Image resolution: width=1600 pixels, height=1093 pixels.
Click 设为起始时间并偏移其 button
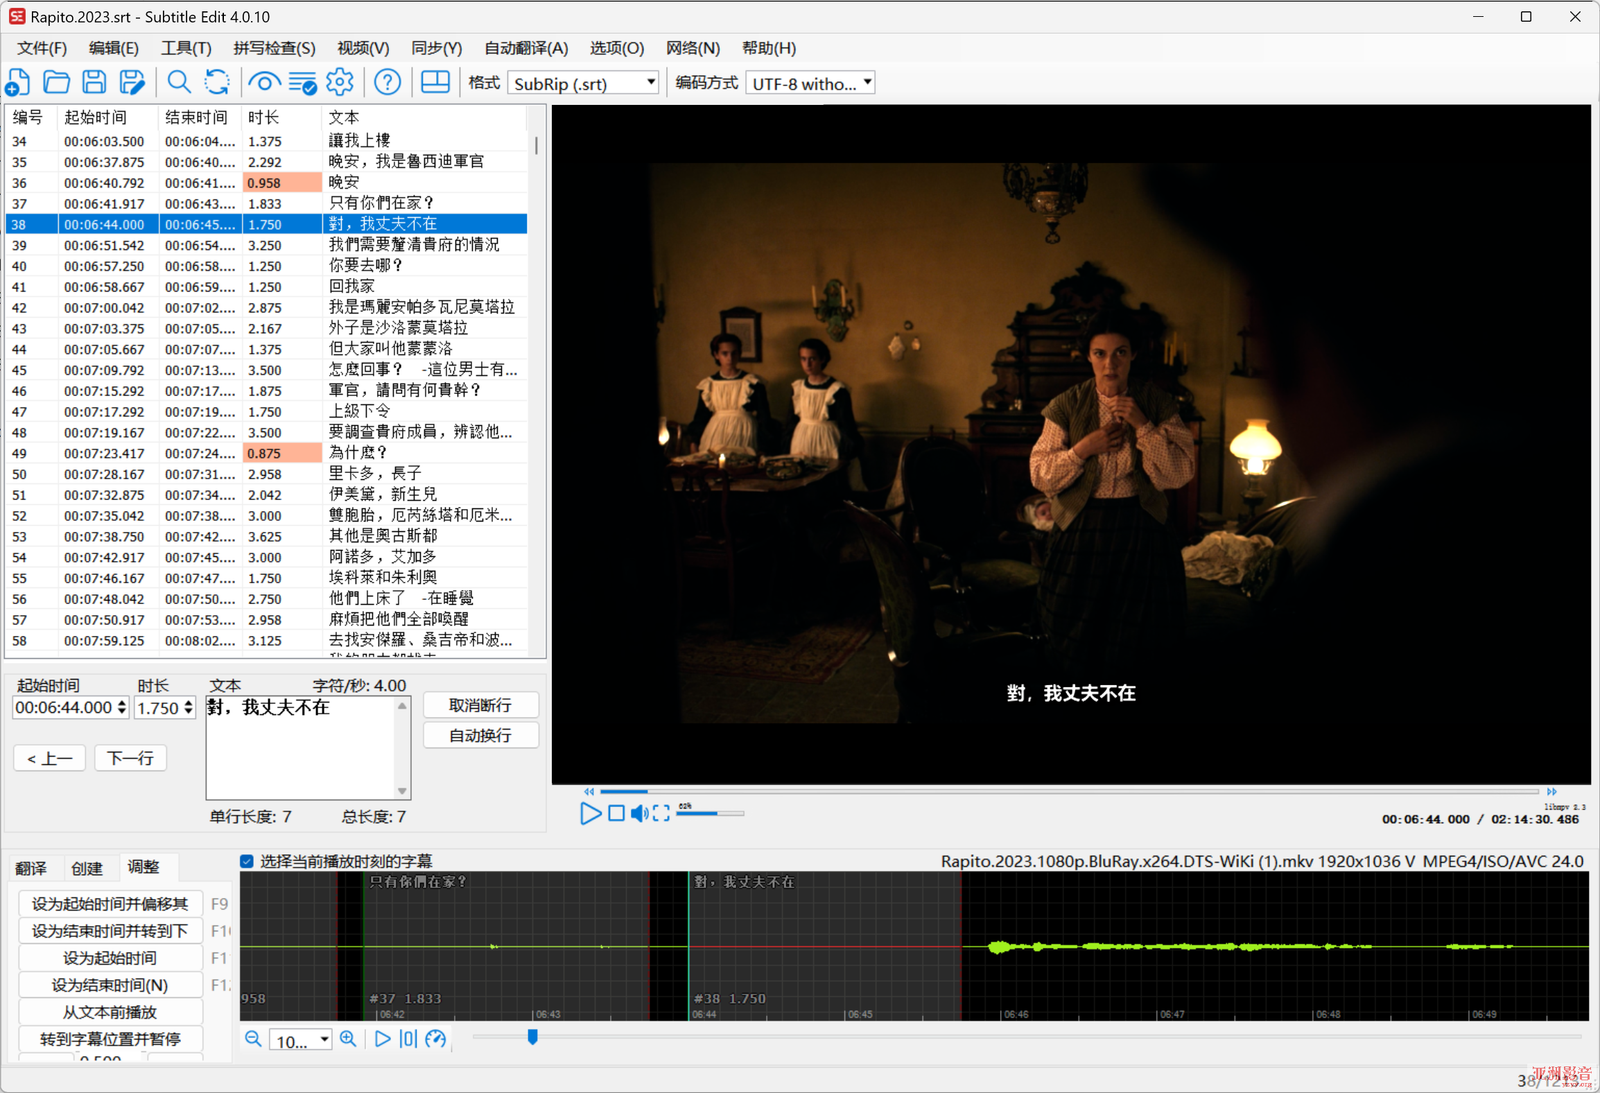(x=110, y=904)
